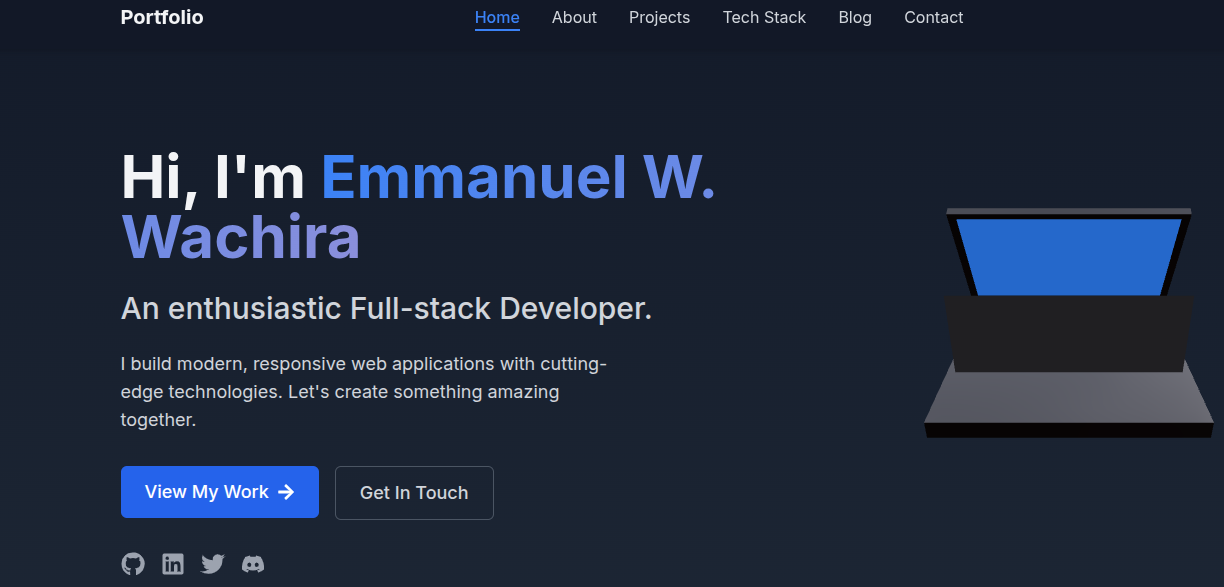Open the Blog nav link

[x=855, y=17]
